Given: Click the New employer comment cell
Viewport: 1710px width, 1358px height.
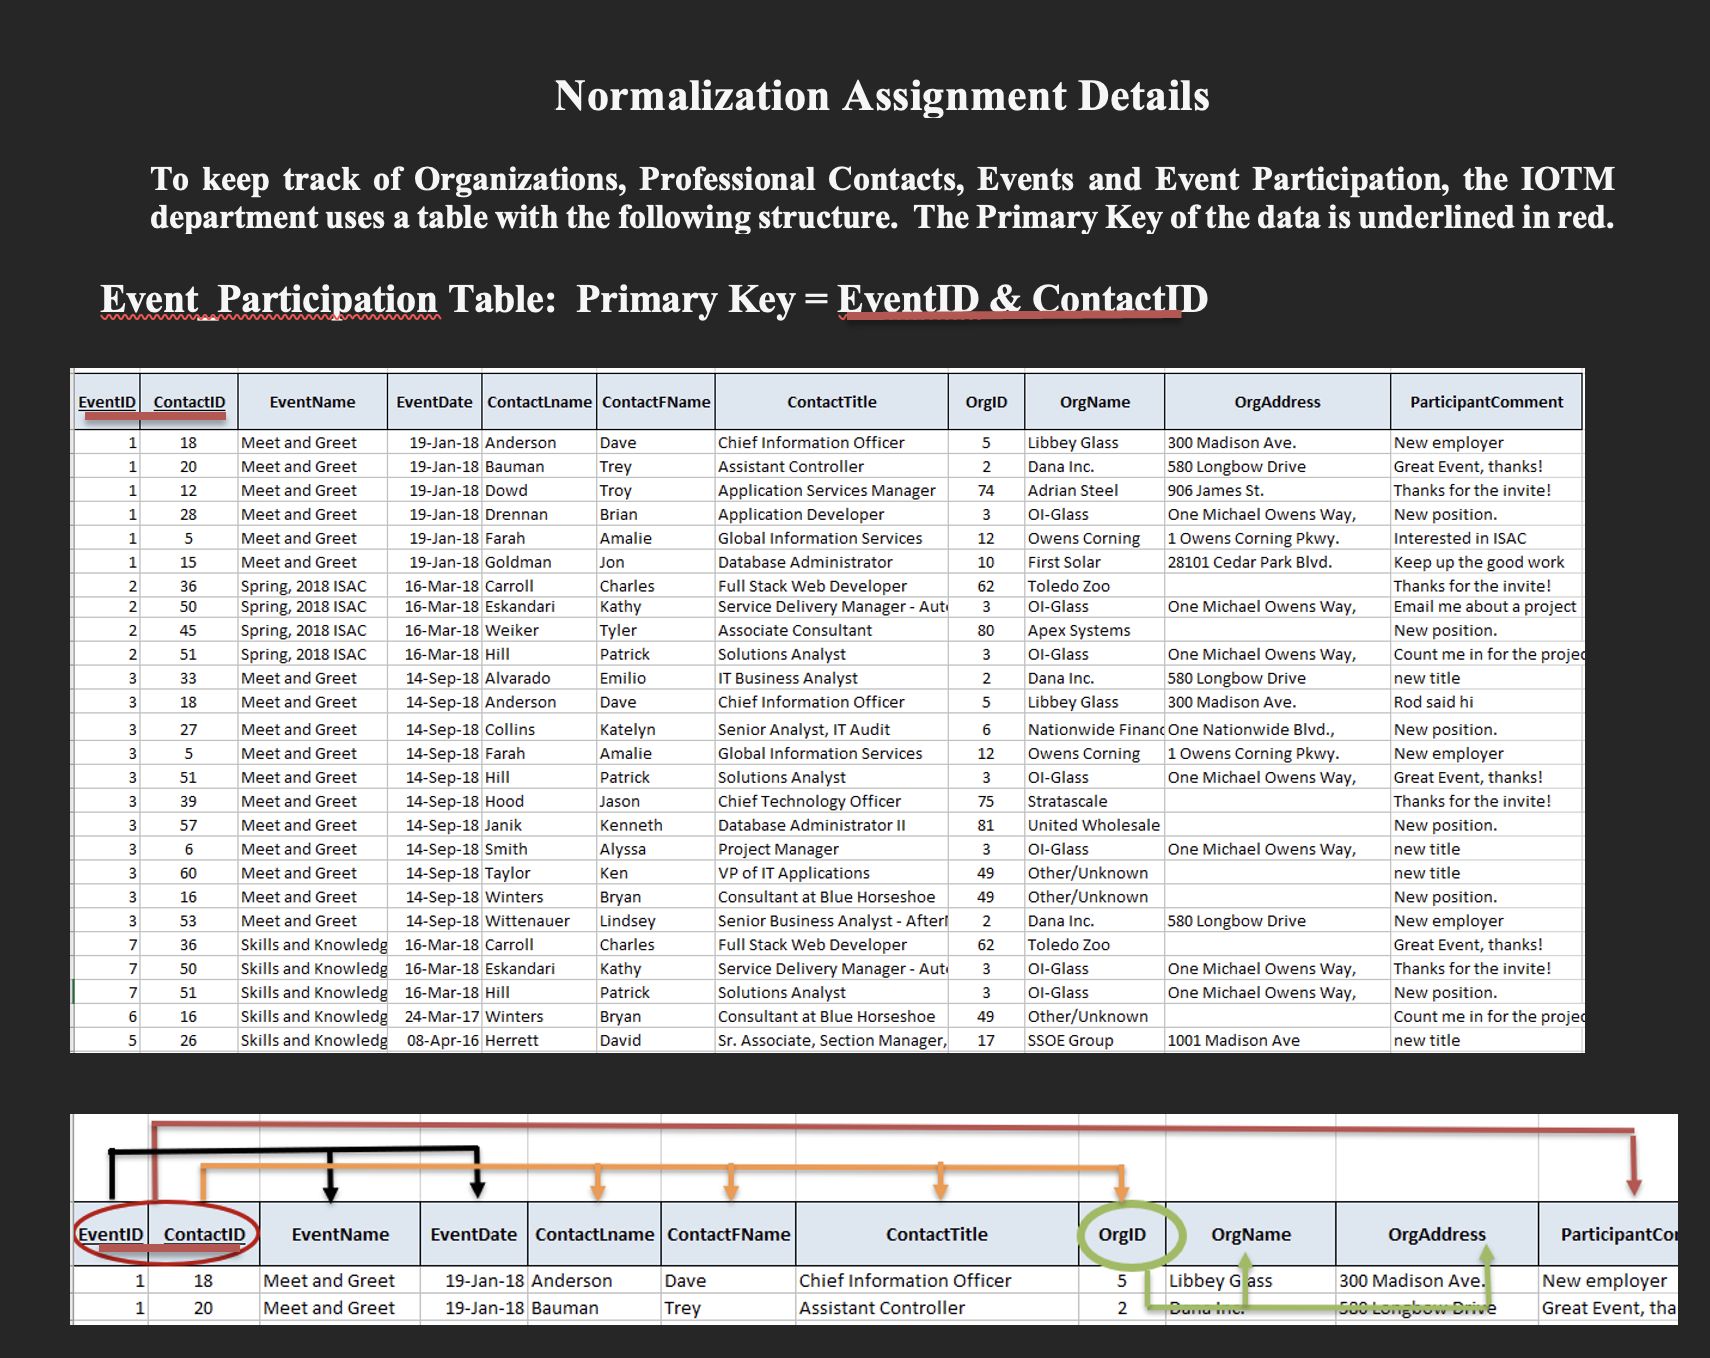Looking at the screenshot, I should pos(1450,442).
